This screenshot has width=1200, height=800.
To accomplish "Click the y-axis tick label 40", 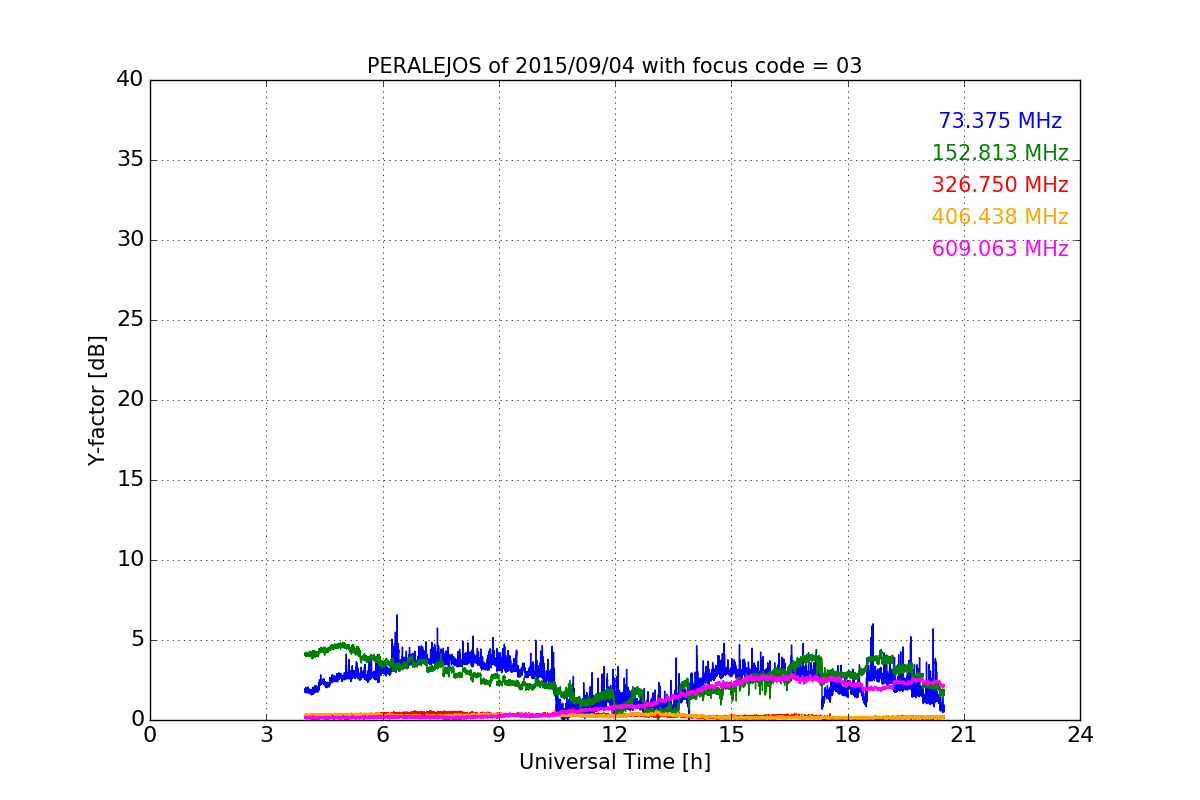I will (x=130, y=80).
